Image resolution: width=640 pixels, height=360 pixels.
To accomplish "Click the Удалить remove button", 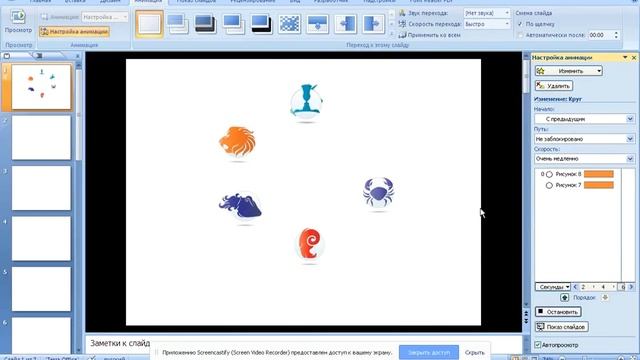I will point(554,86).
